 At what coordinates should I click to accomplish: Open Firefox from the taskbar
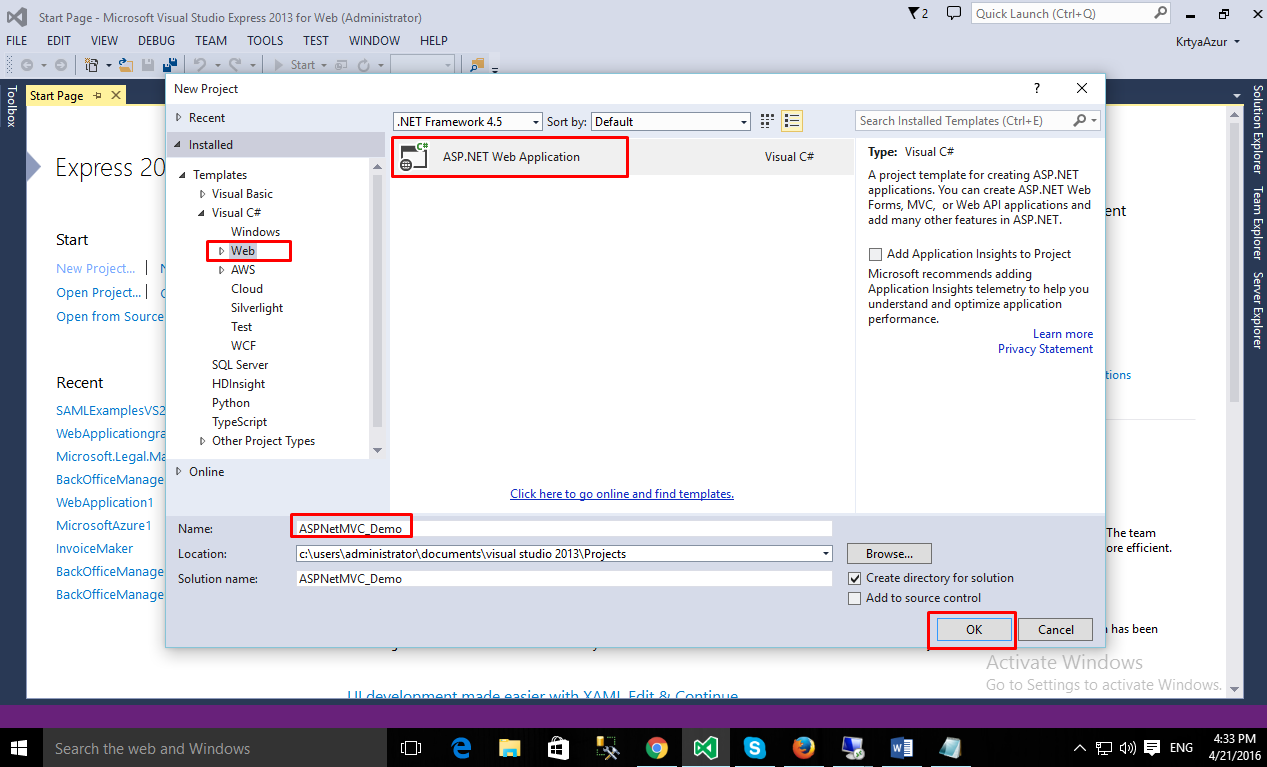(803, 748)
